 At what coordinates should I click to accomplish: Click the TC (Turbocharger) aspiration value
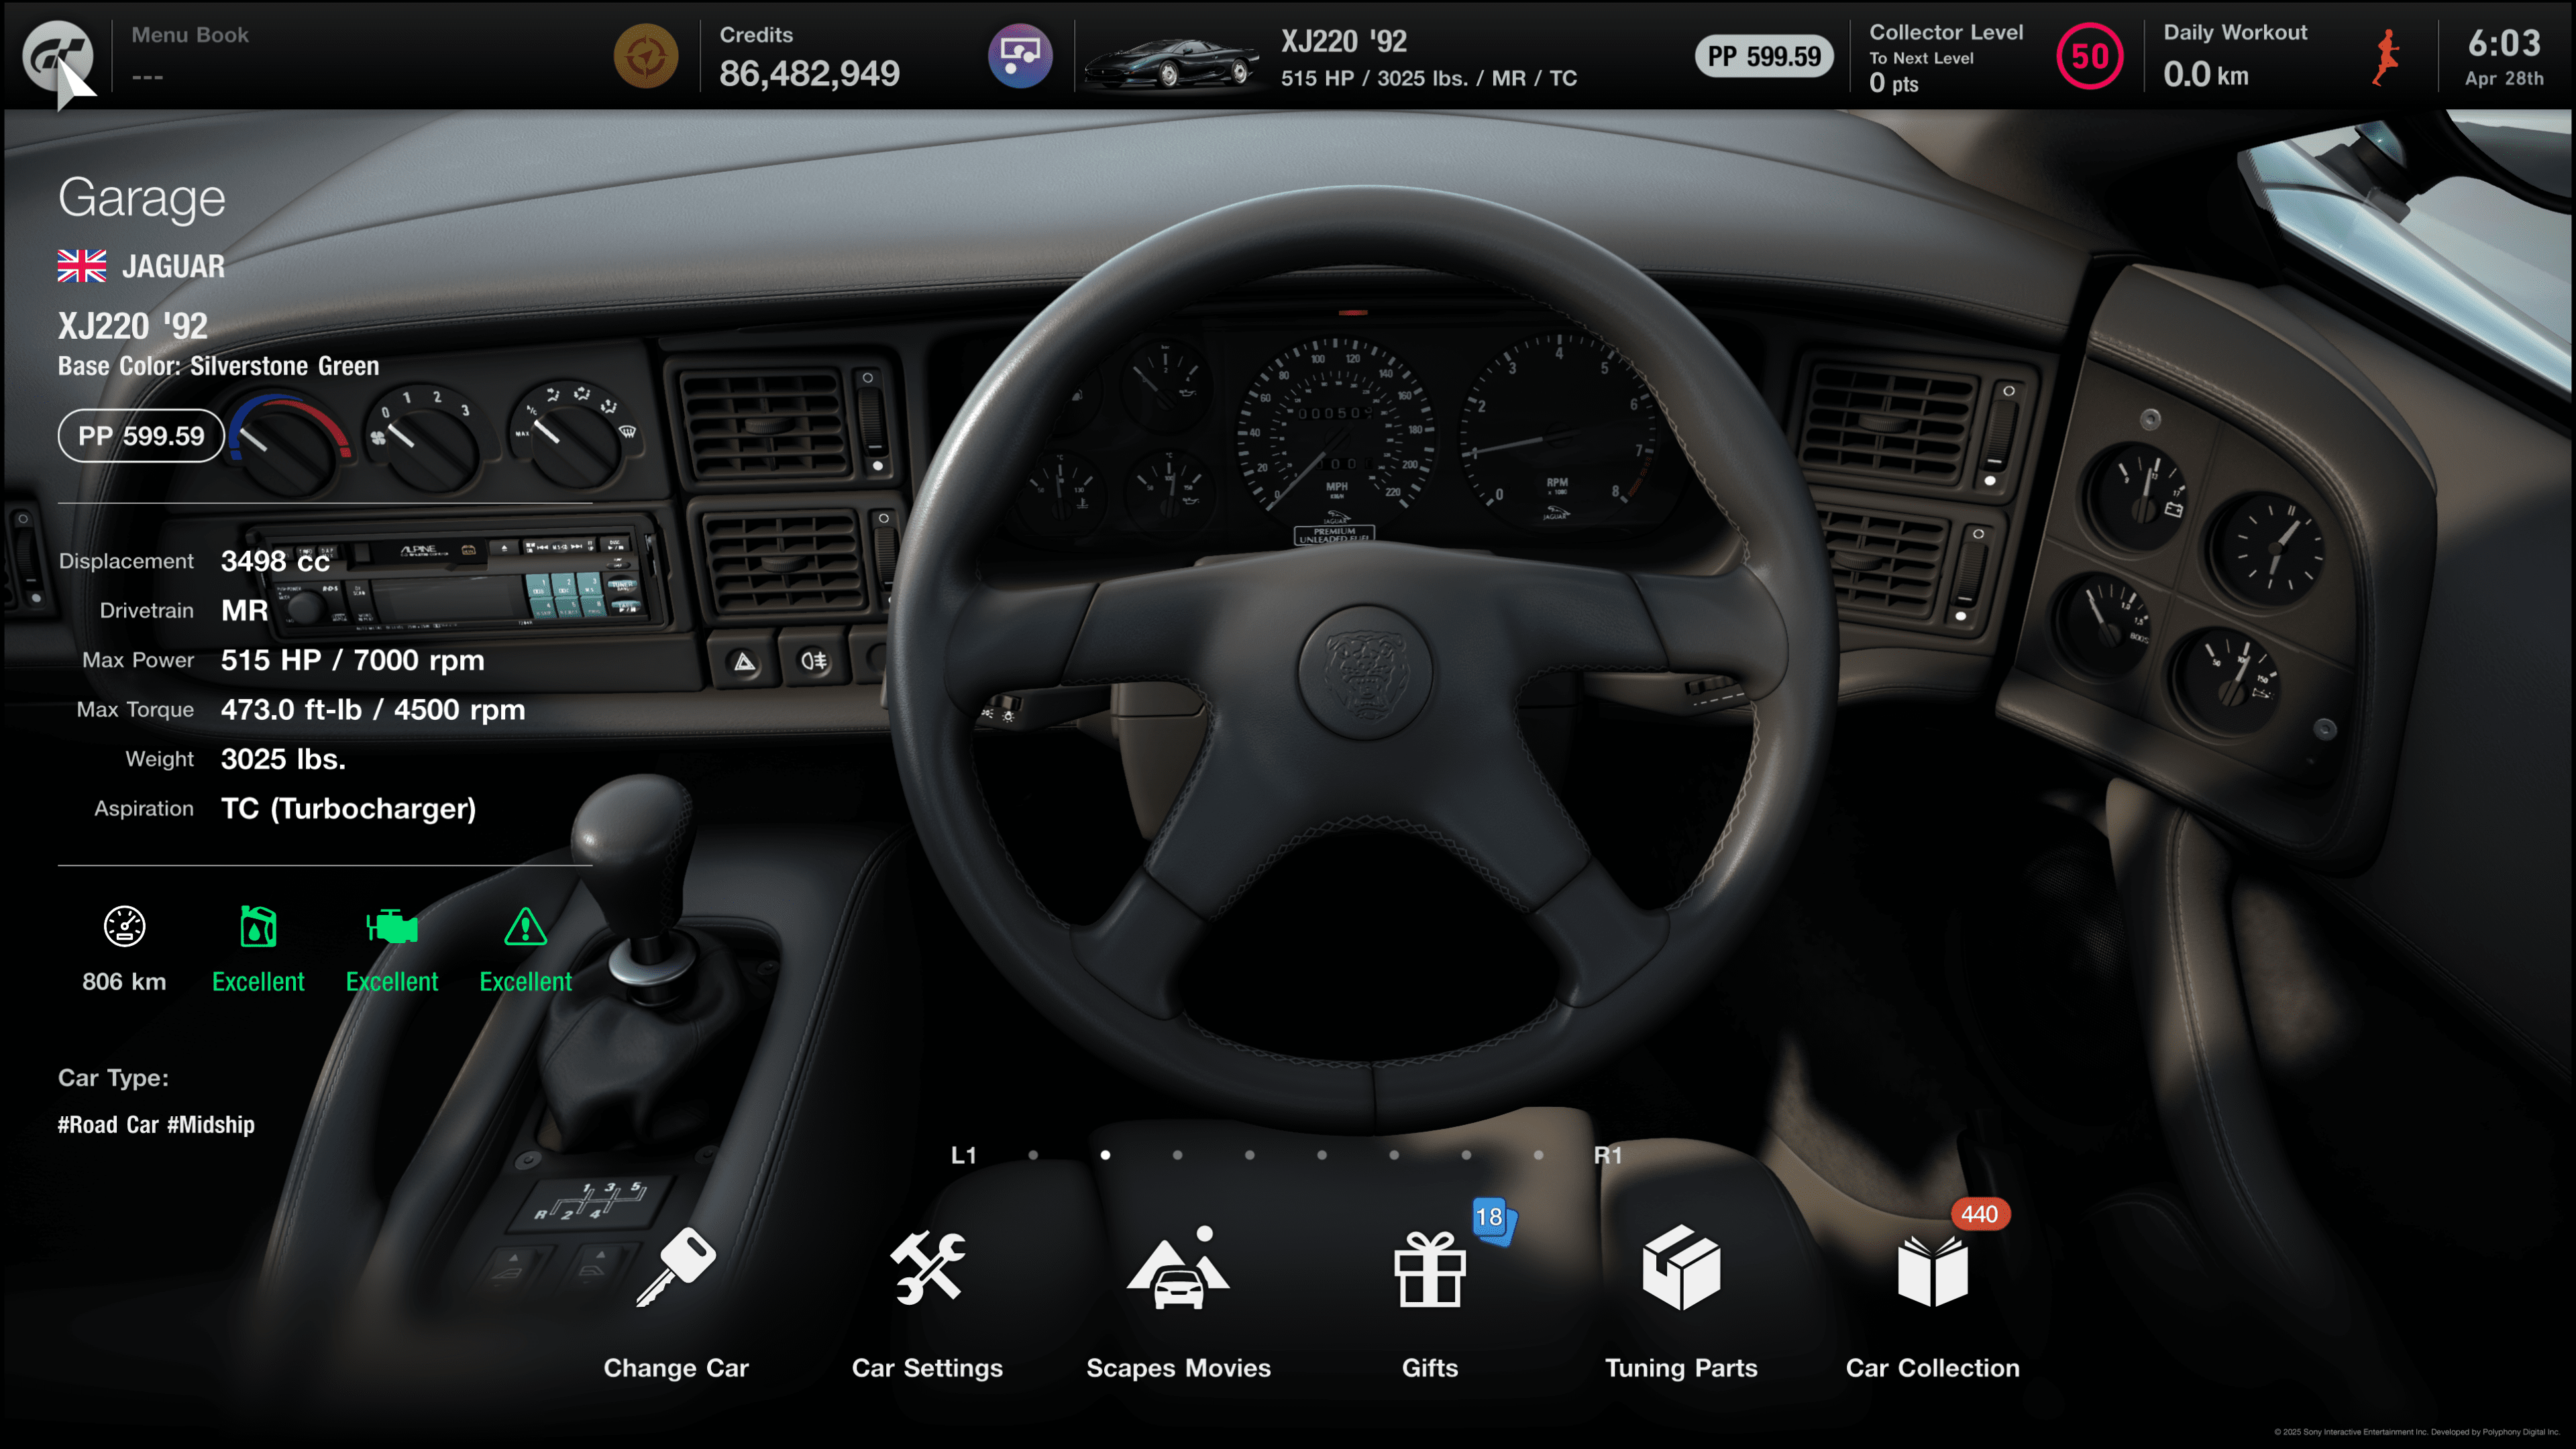[348, 809]
